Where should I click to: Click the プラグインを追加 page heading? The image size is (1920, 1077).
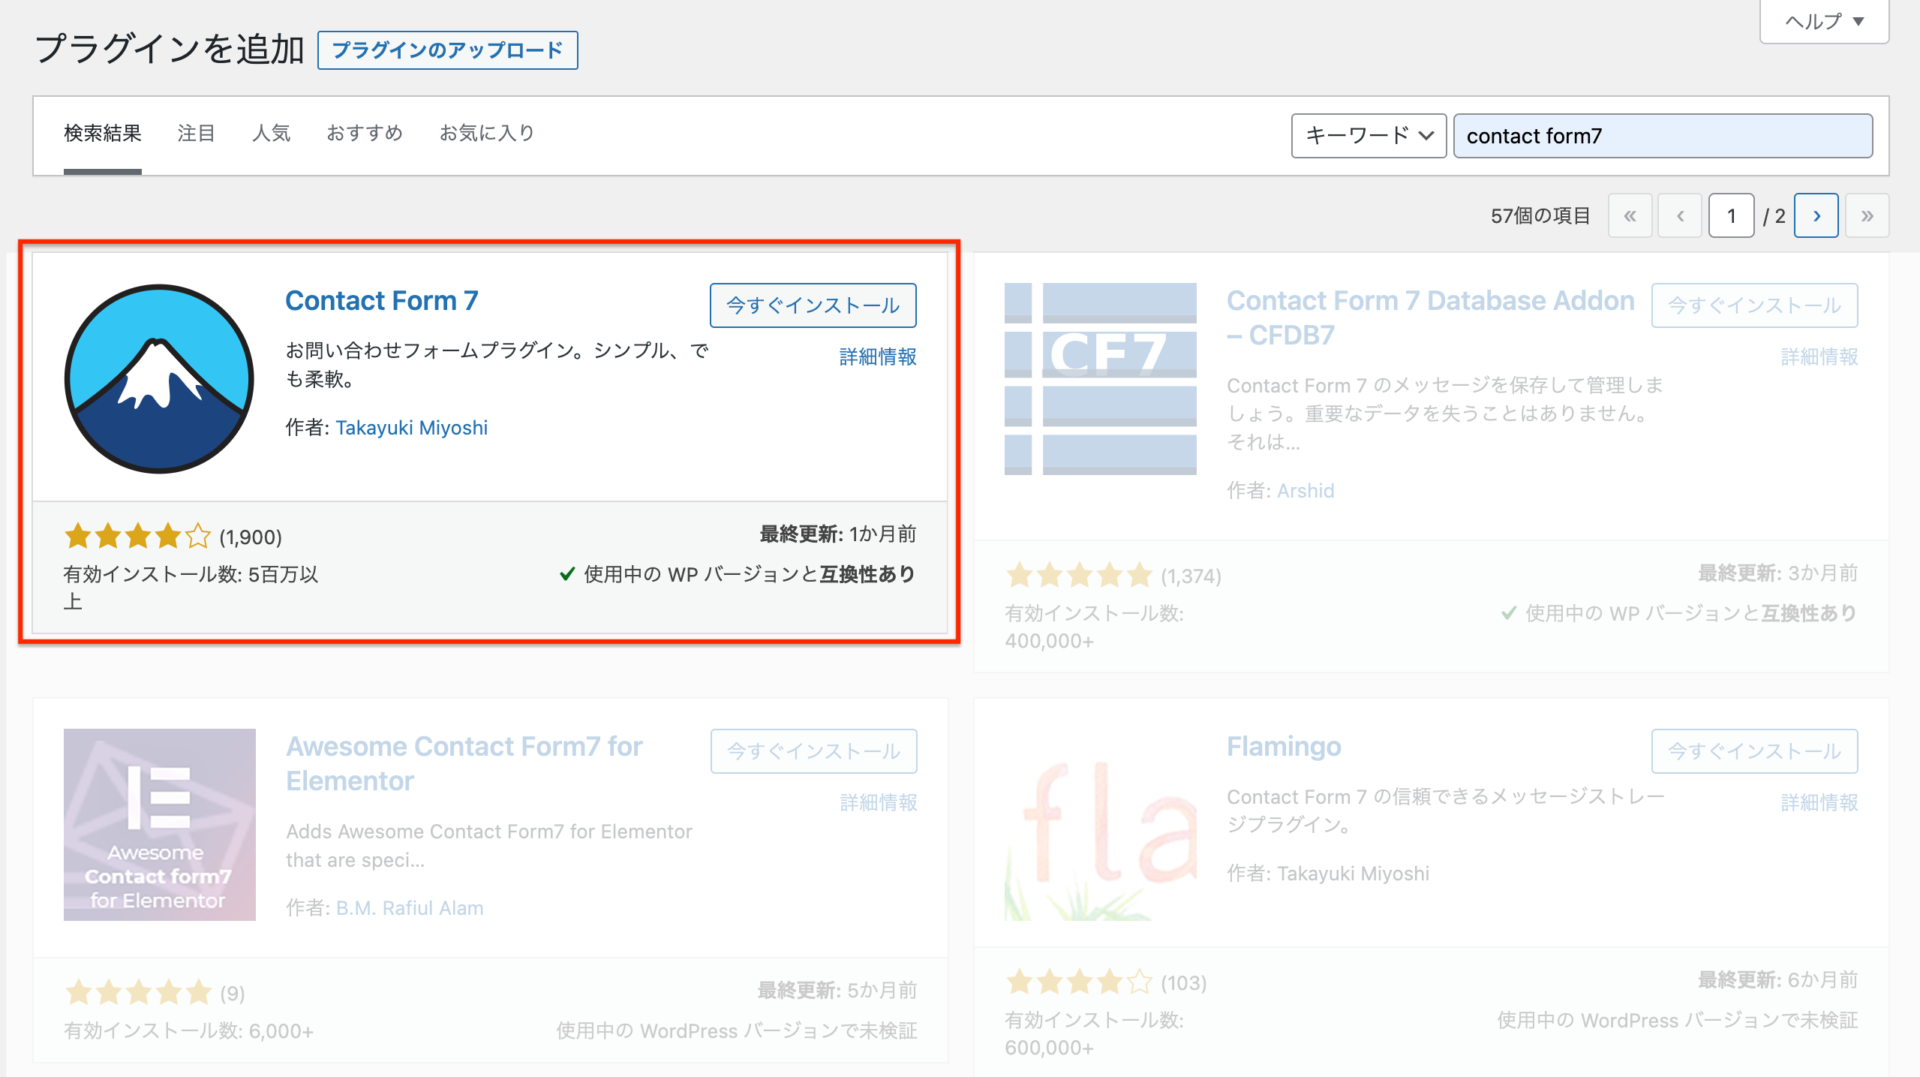(169, 48)
